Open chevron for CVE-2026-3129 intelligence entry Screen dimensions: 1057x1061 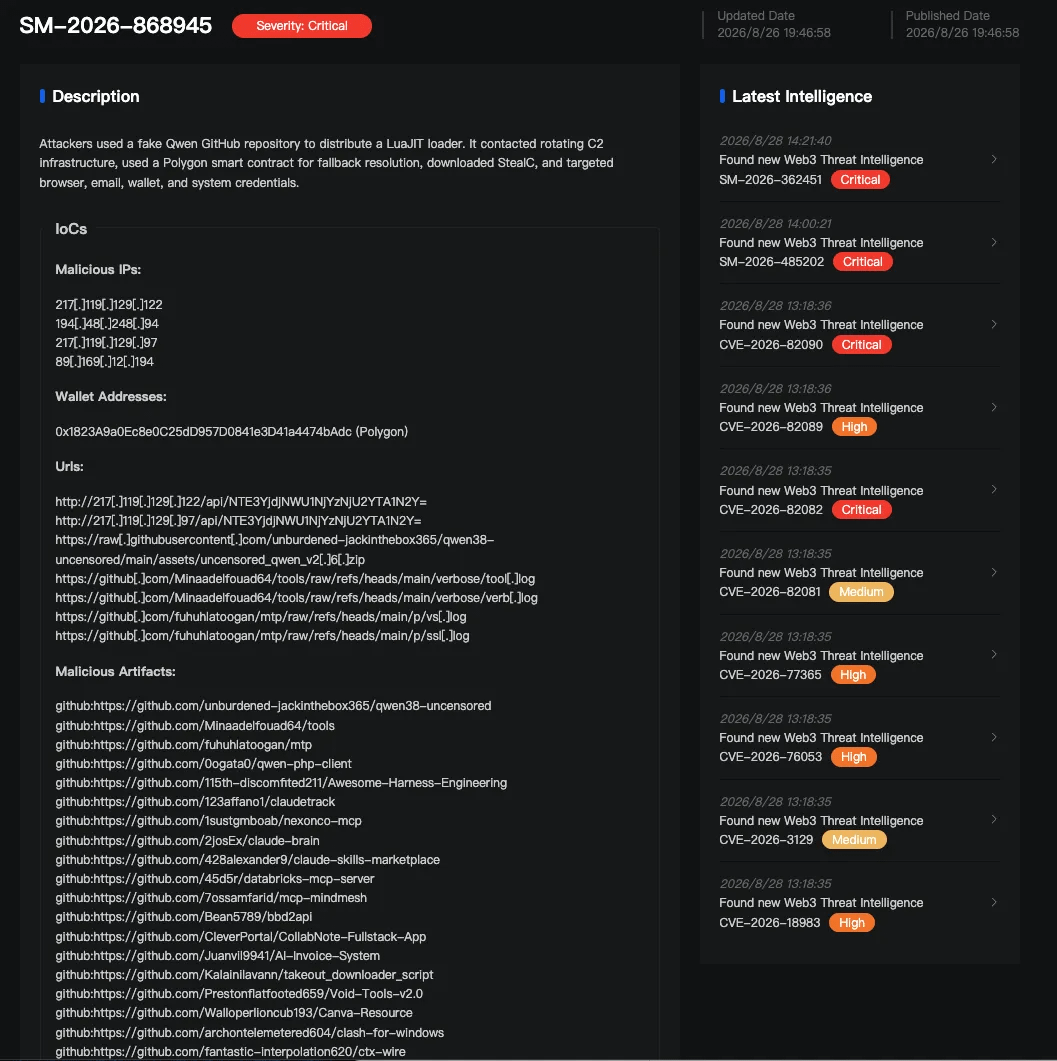[x=993, y=819]
